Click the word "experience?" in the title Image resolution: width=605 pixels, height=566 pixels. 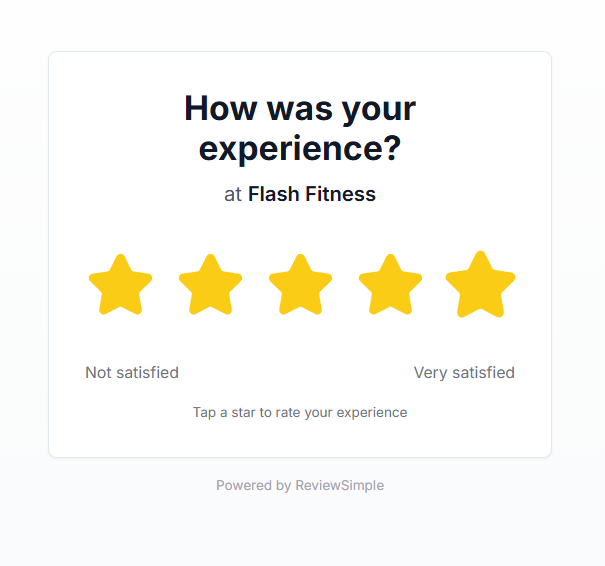click(300, 149)
